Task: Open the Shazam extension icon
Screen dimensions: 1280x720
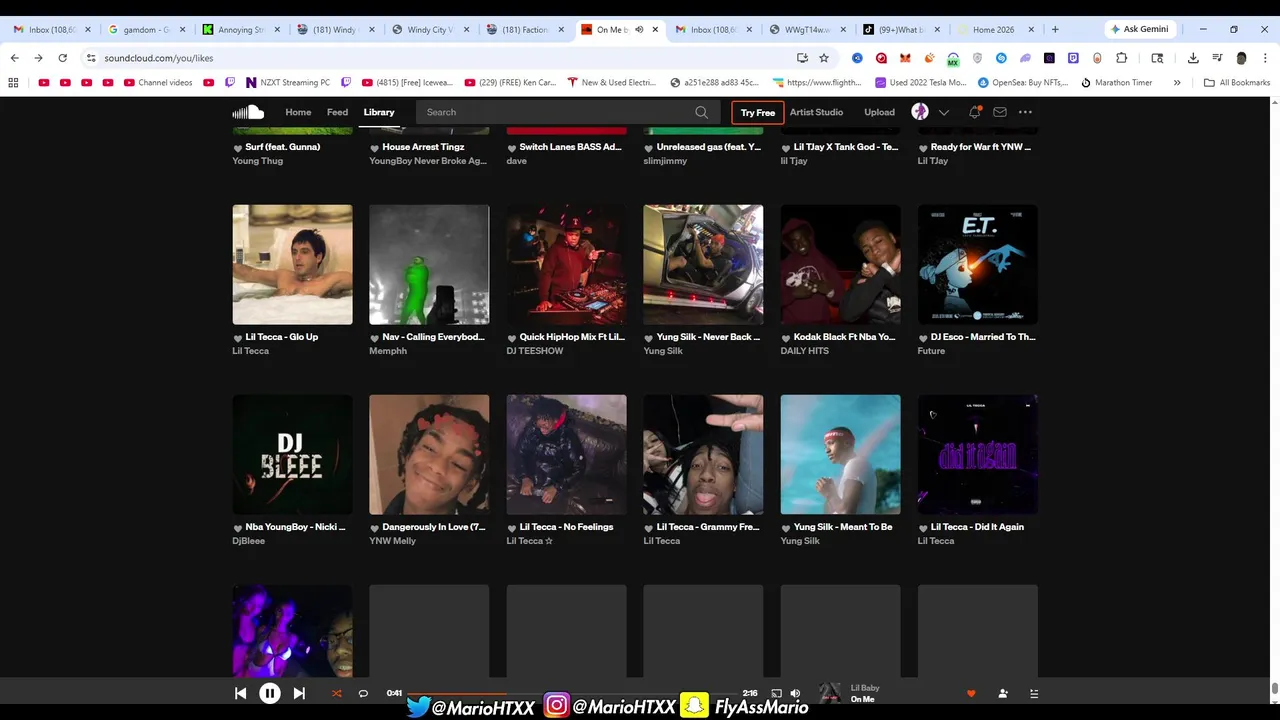Action: tap(1001, 58)
